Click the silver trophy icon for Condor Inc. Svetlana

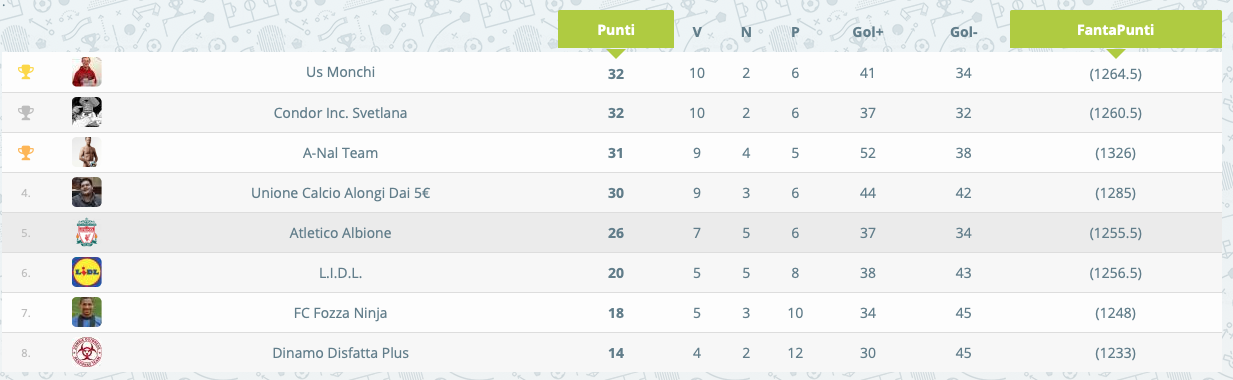[26, 112]
